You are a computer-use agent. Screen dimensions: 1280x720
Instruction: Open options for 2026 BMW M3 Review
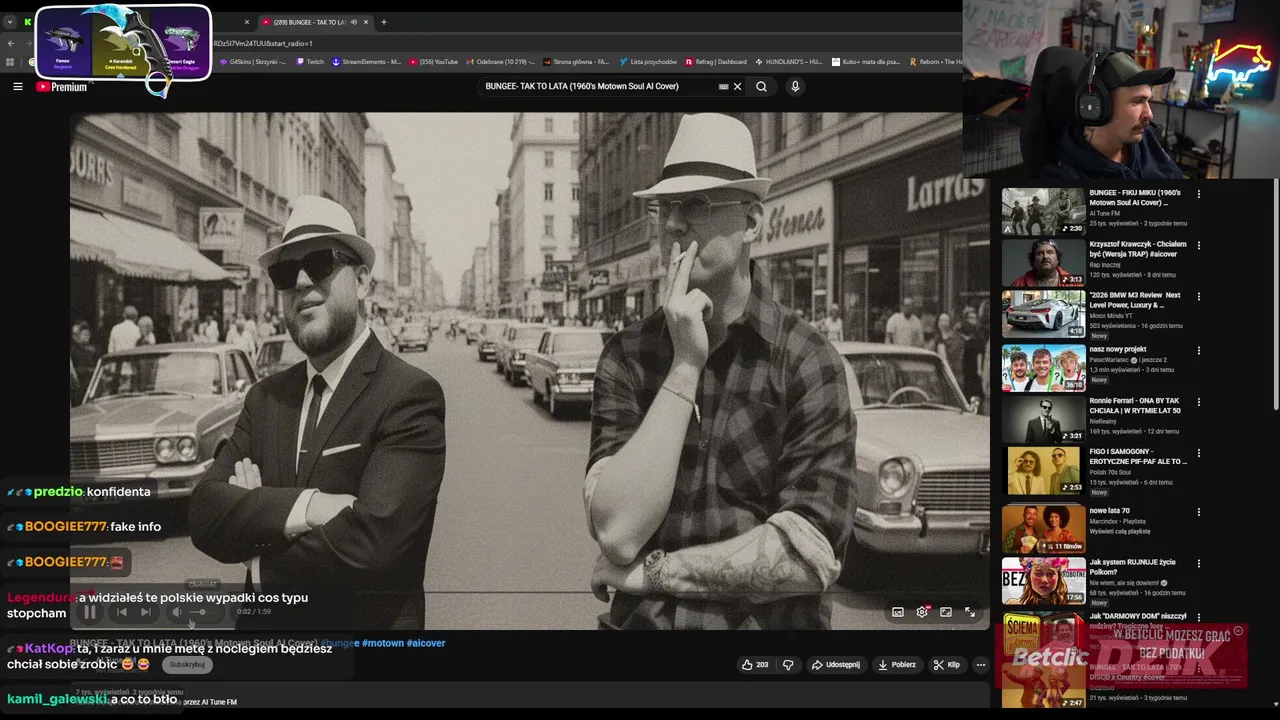tap(1199, 296)
